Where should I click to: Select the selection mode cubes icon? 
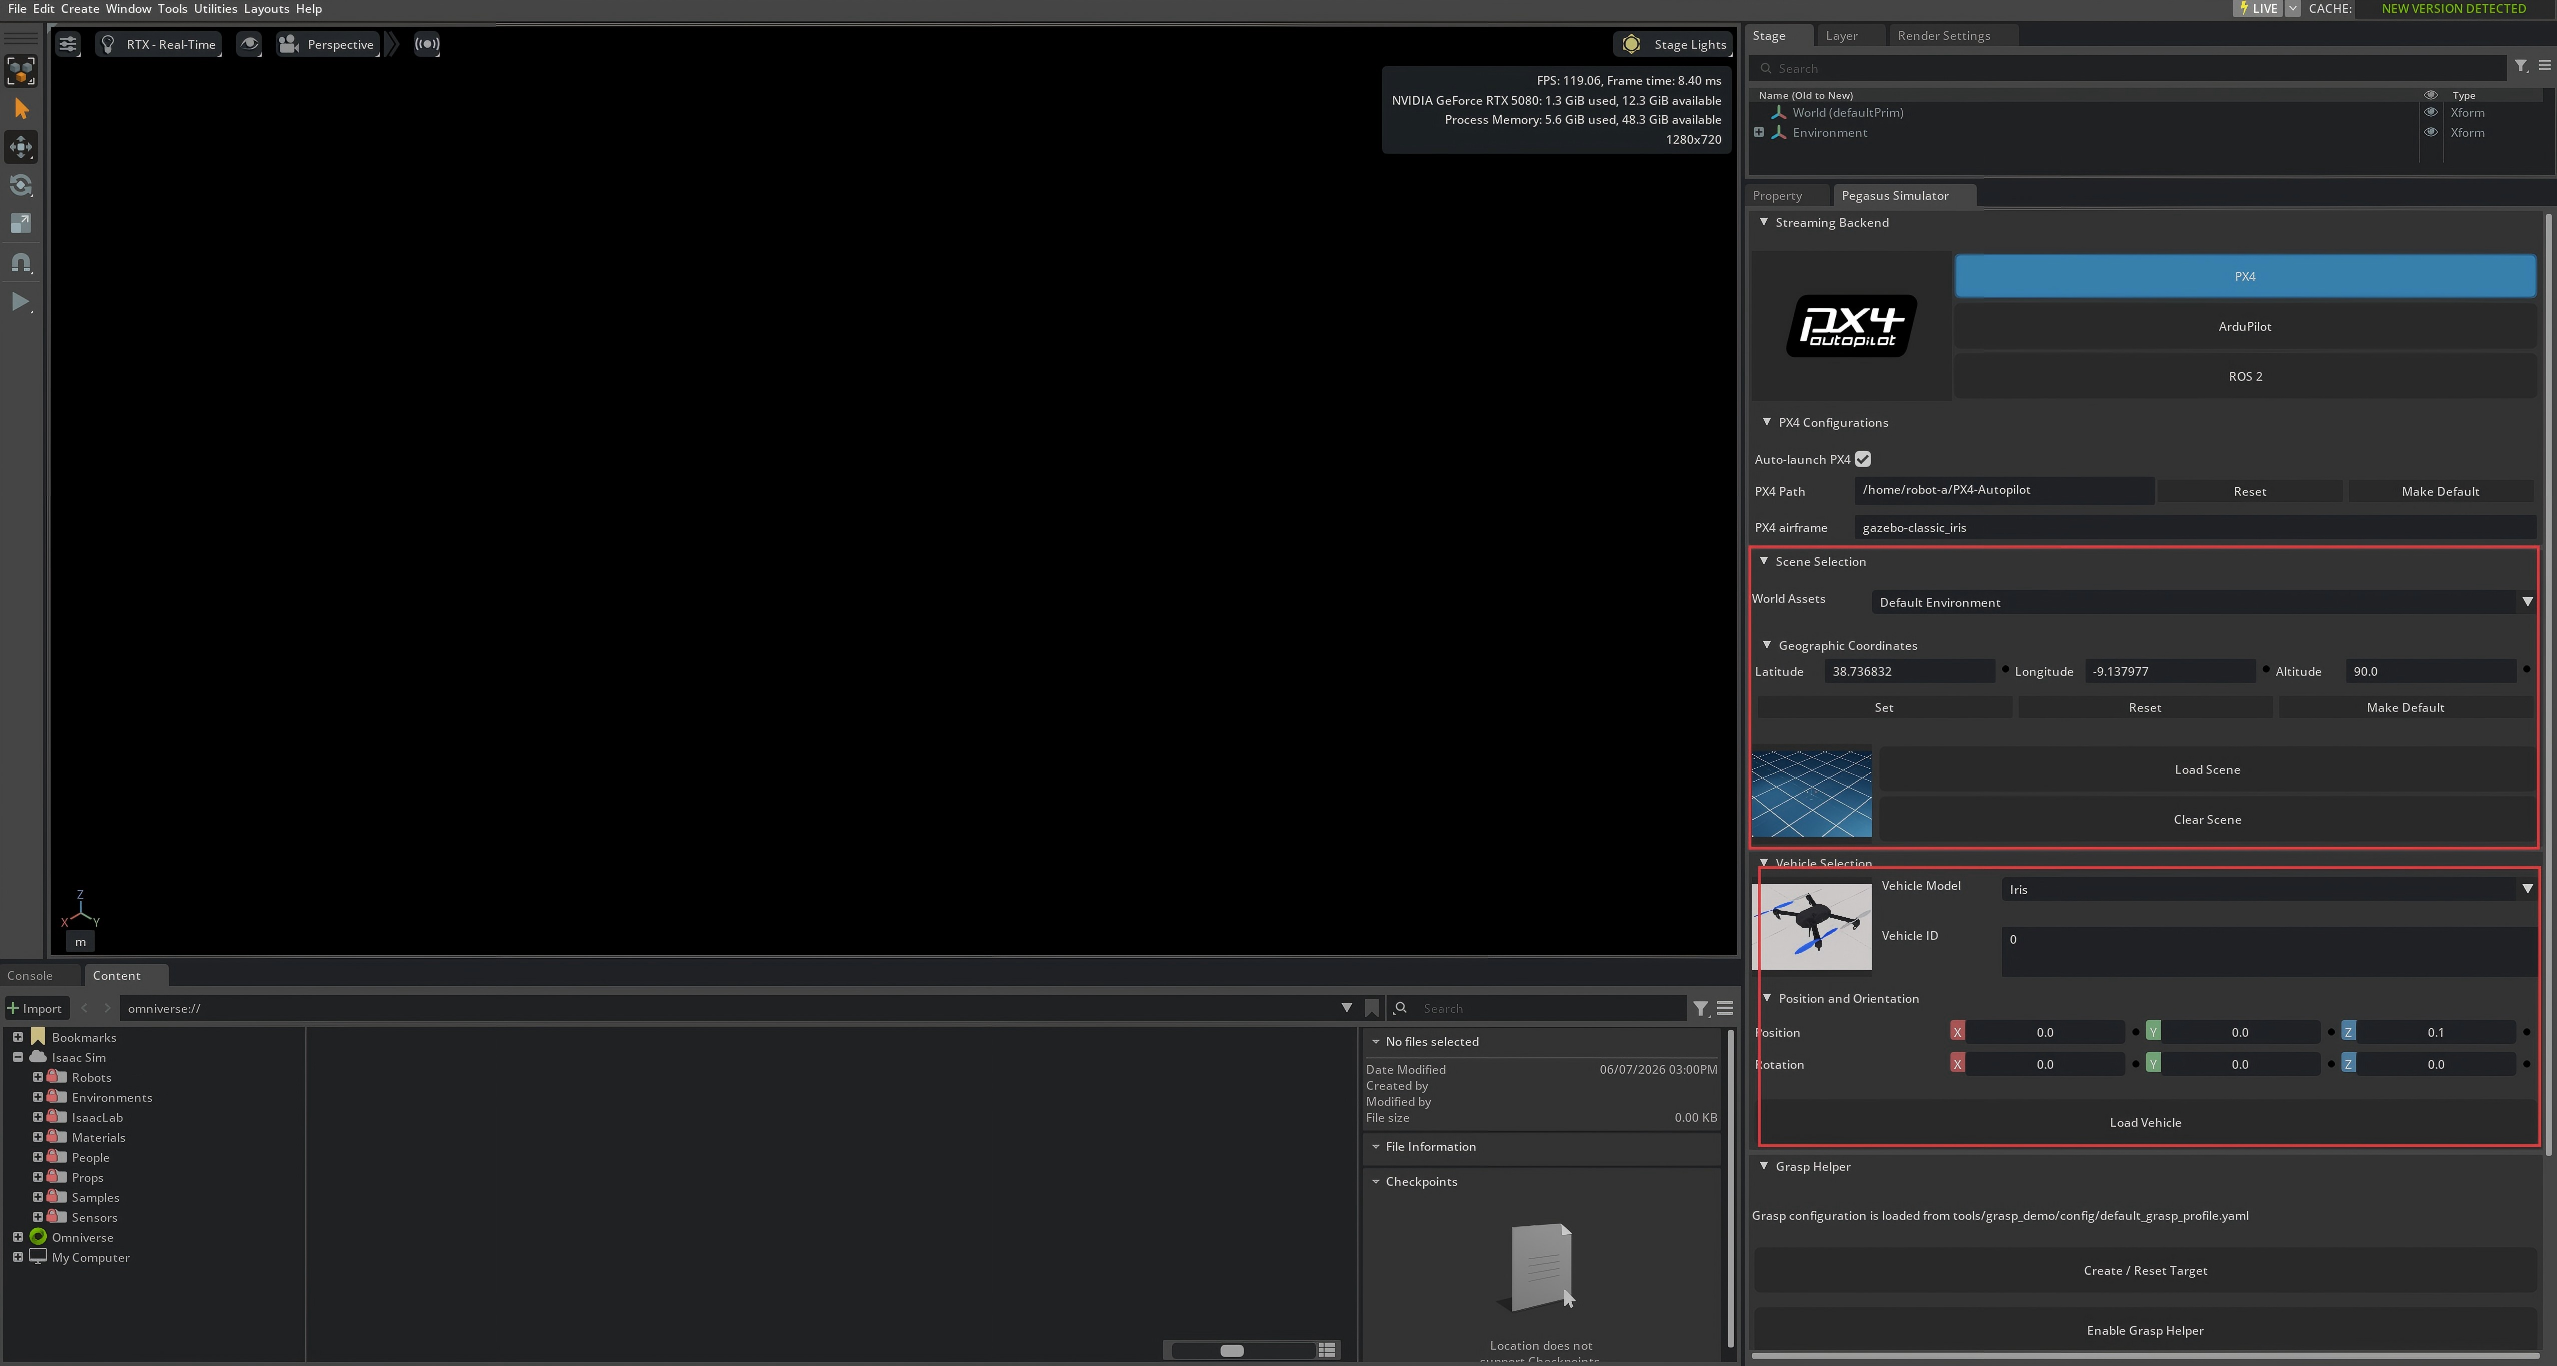click(21, 71)
